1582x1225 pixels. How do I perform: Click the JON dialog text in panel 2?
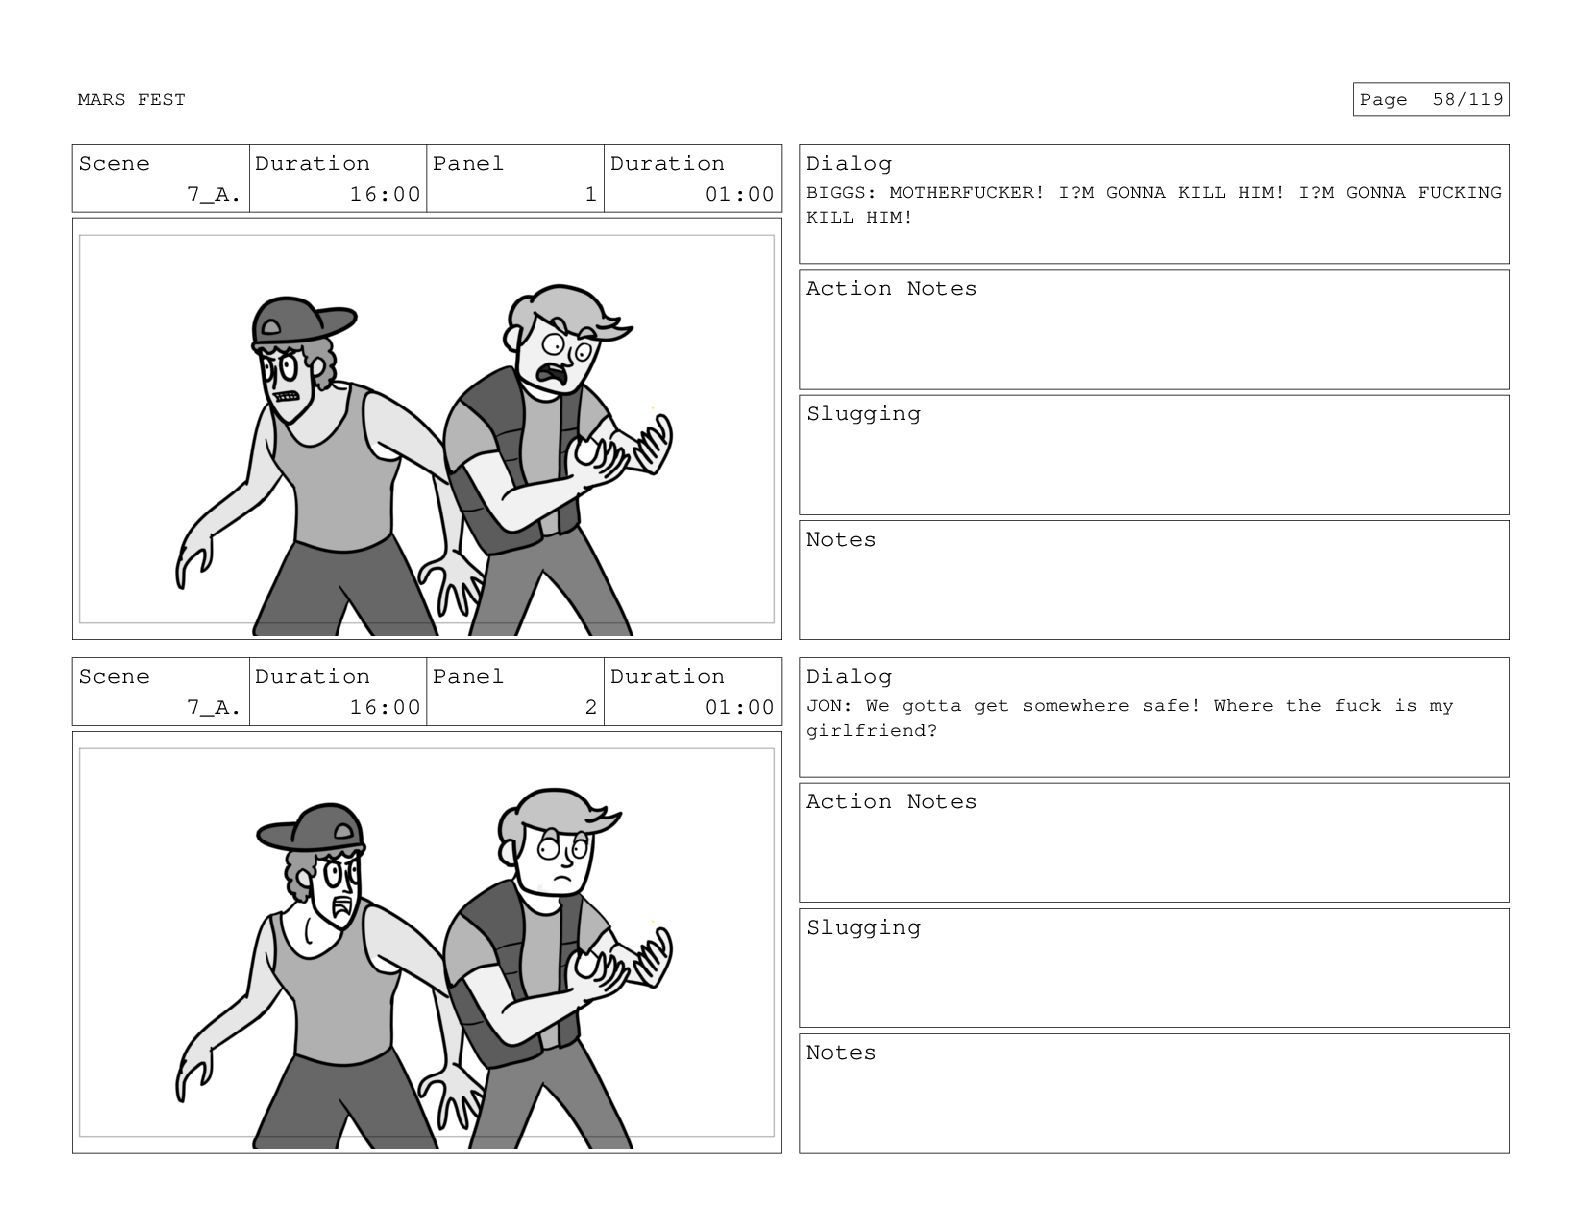tap(1129, 718)
